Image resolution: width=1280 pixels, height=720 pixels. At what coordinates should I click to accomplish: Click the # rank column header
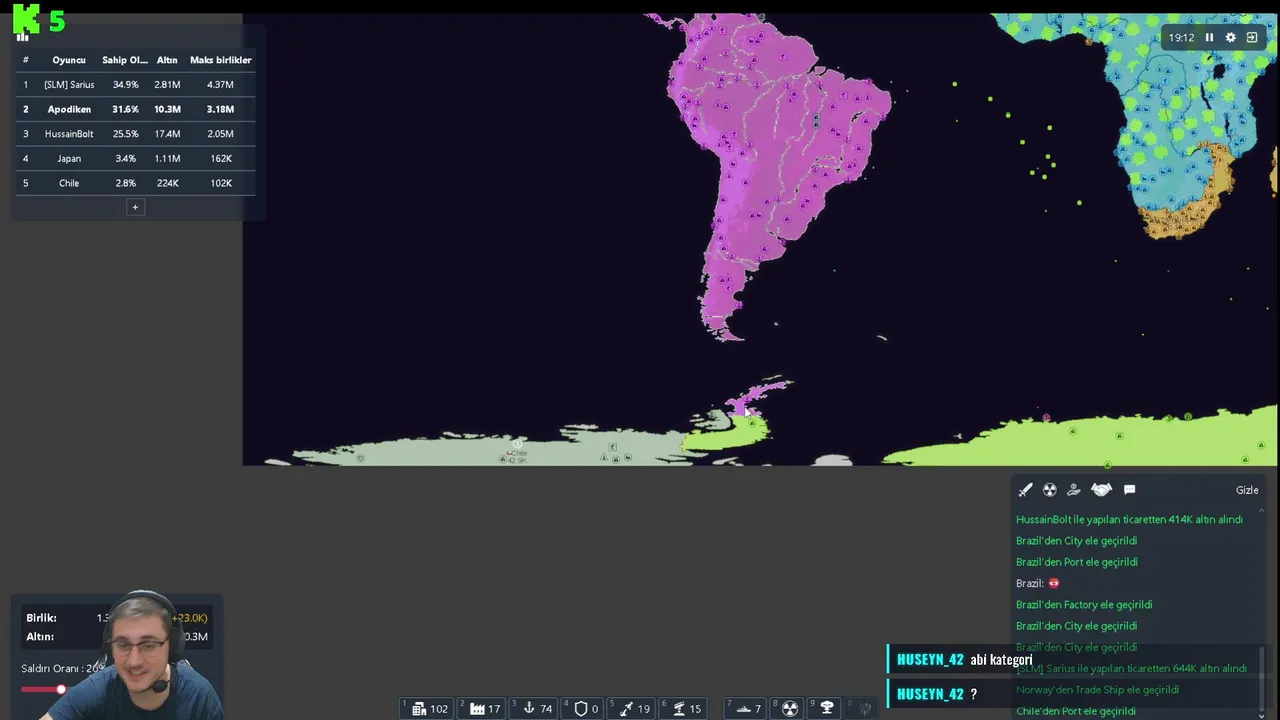26,60
